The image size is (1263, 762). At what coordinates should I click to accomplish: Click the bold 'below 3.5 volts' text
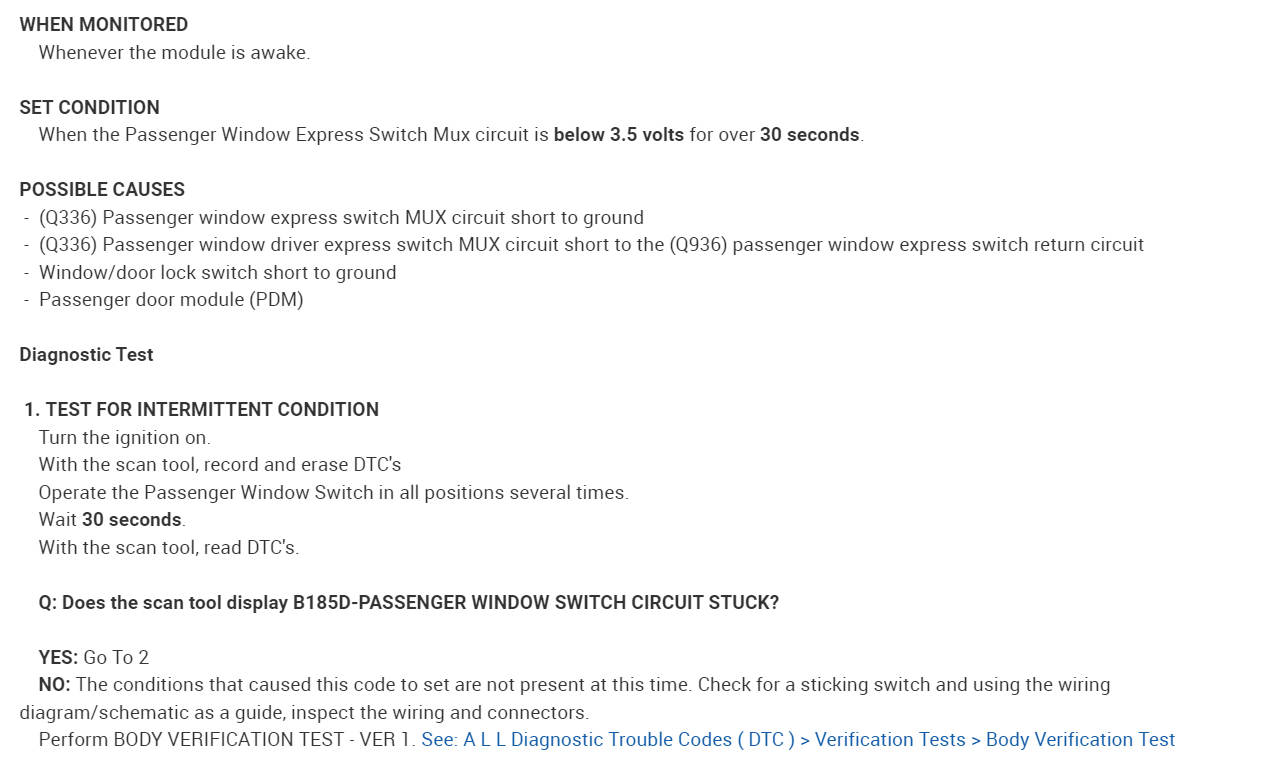point(618,135)
